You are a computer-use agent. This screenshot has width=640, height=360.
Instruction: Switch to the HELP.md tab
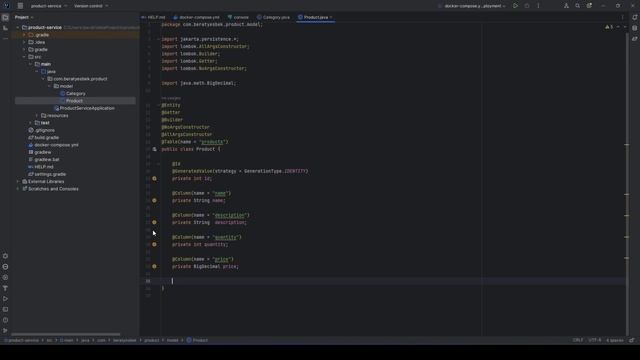153,18
